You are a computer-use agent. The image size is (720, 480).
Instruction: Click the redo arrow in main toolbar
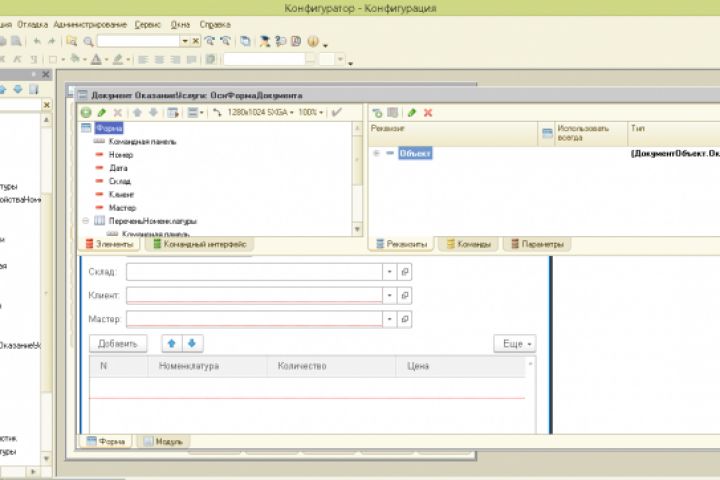[x=51, y=41]
